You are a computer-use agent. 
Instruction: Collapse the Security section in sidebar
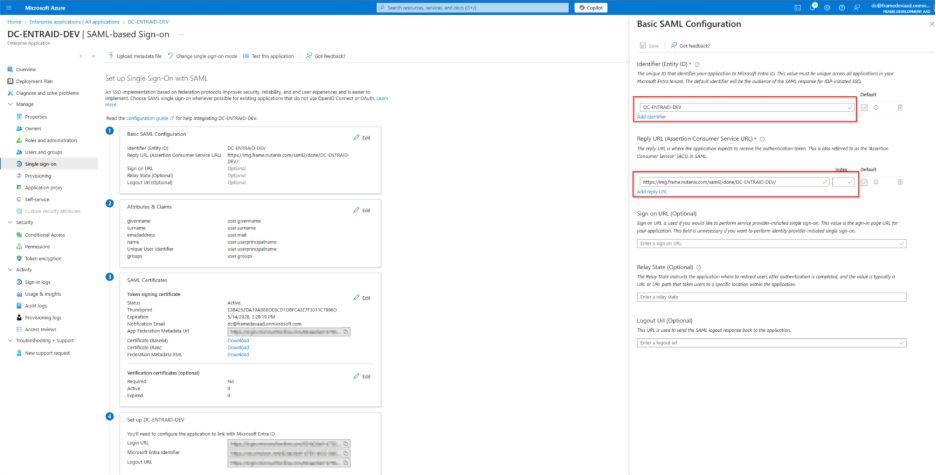pyautogui.click(x=10, y=222)
